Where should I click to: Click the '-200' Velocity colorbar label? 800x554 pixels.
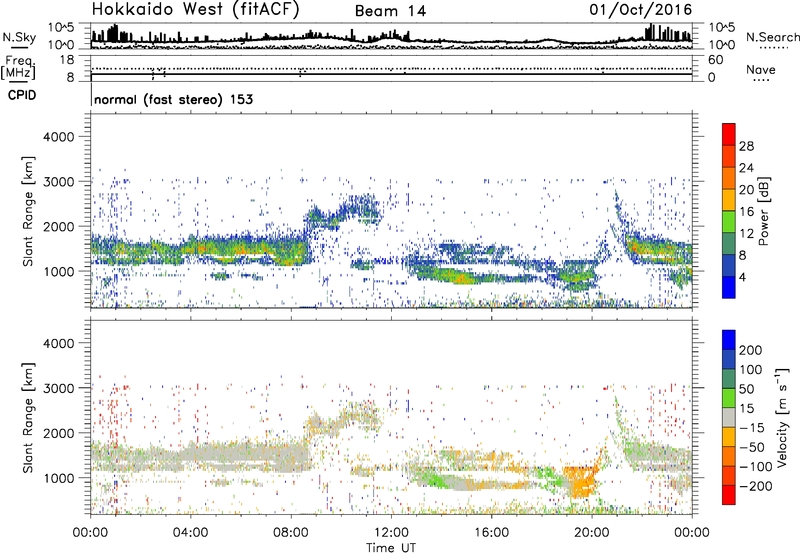[756, 486]
